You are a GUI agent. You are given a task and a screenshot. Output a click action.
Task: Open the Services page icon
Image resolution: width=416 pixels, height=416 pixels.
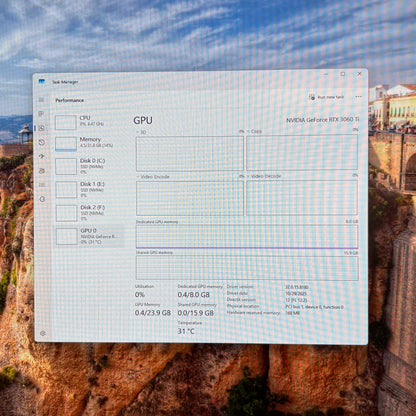tap(42, 199)
